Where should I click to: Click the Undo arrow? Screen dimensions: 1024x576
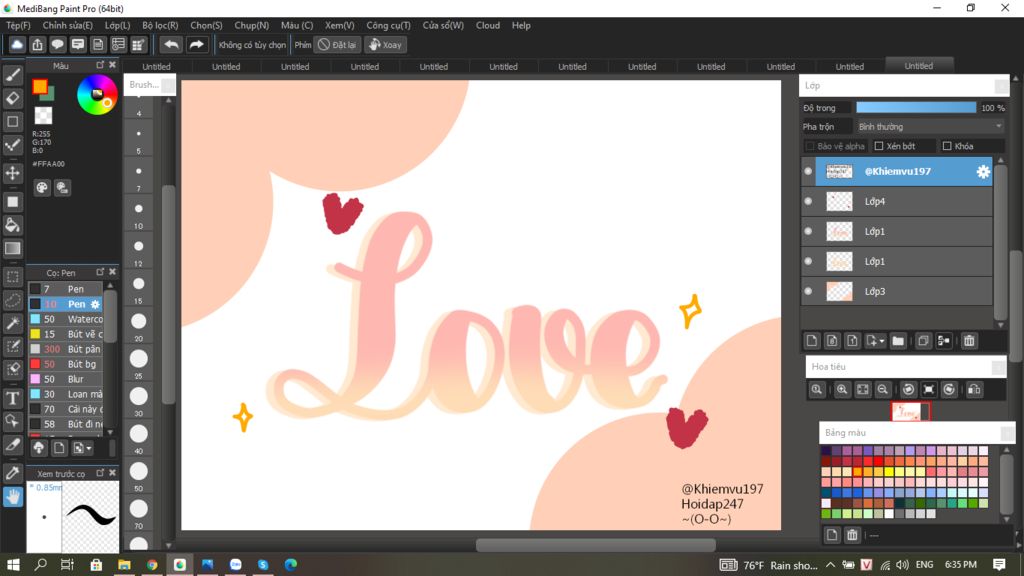point(171,44)
